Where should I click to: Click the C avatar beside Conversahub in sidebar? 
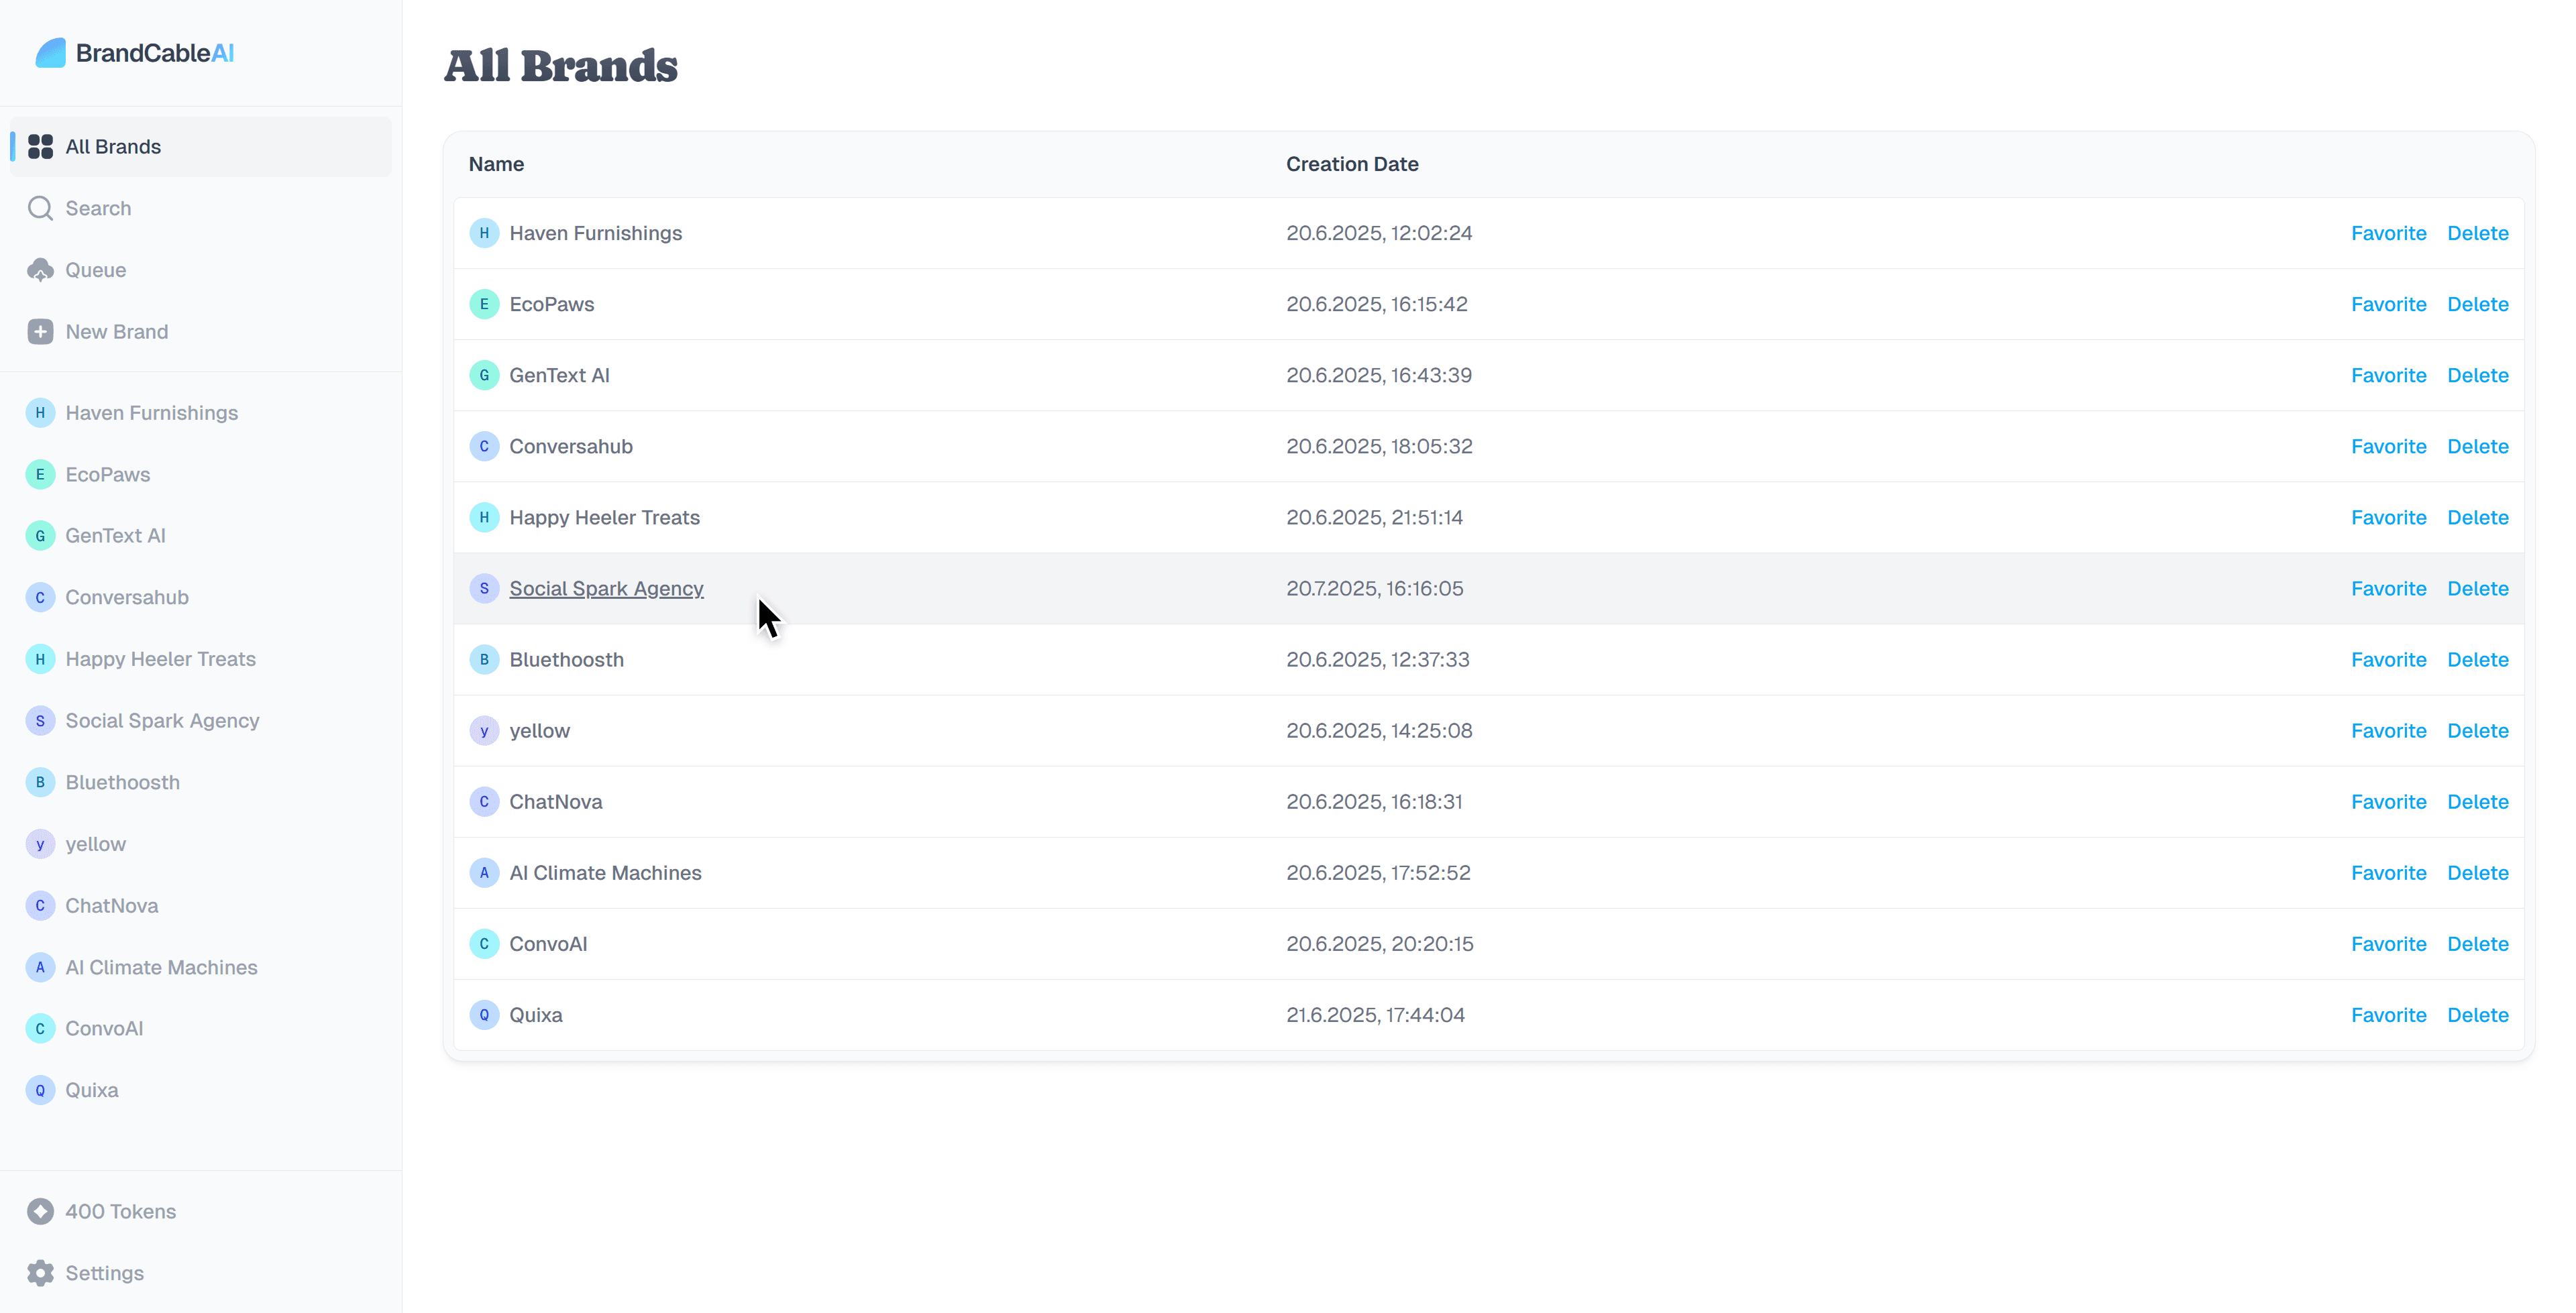click(x=40, y=598)
